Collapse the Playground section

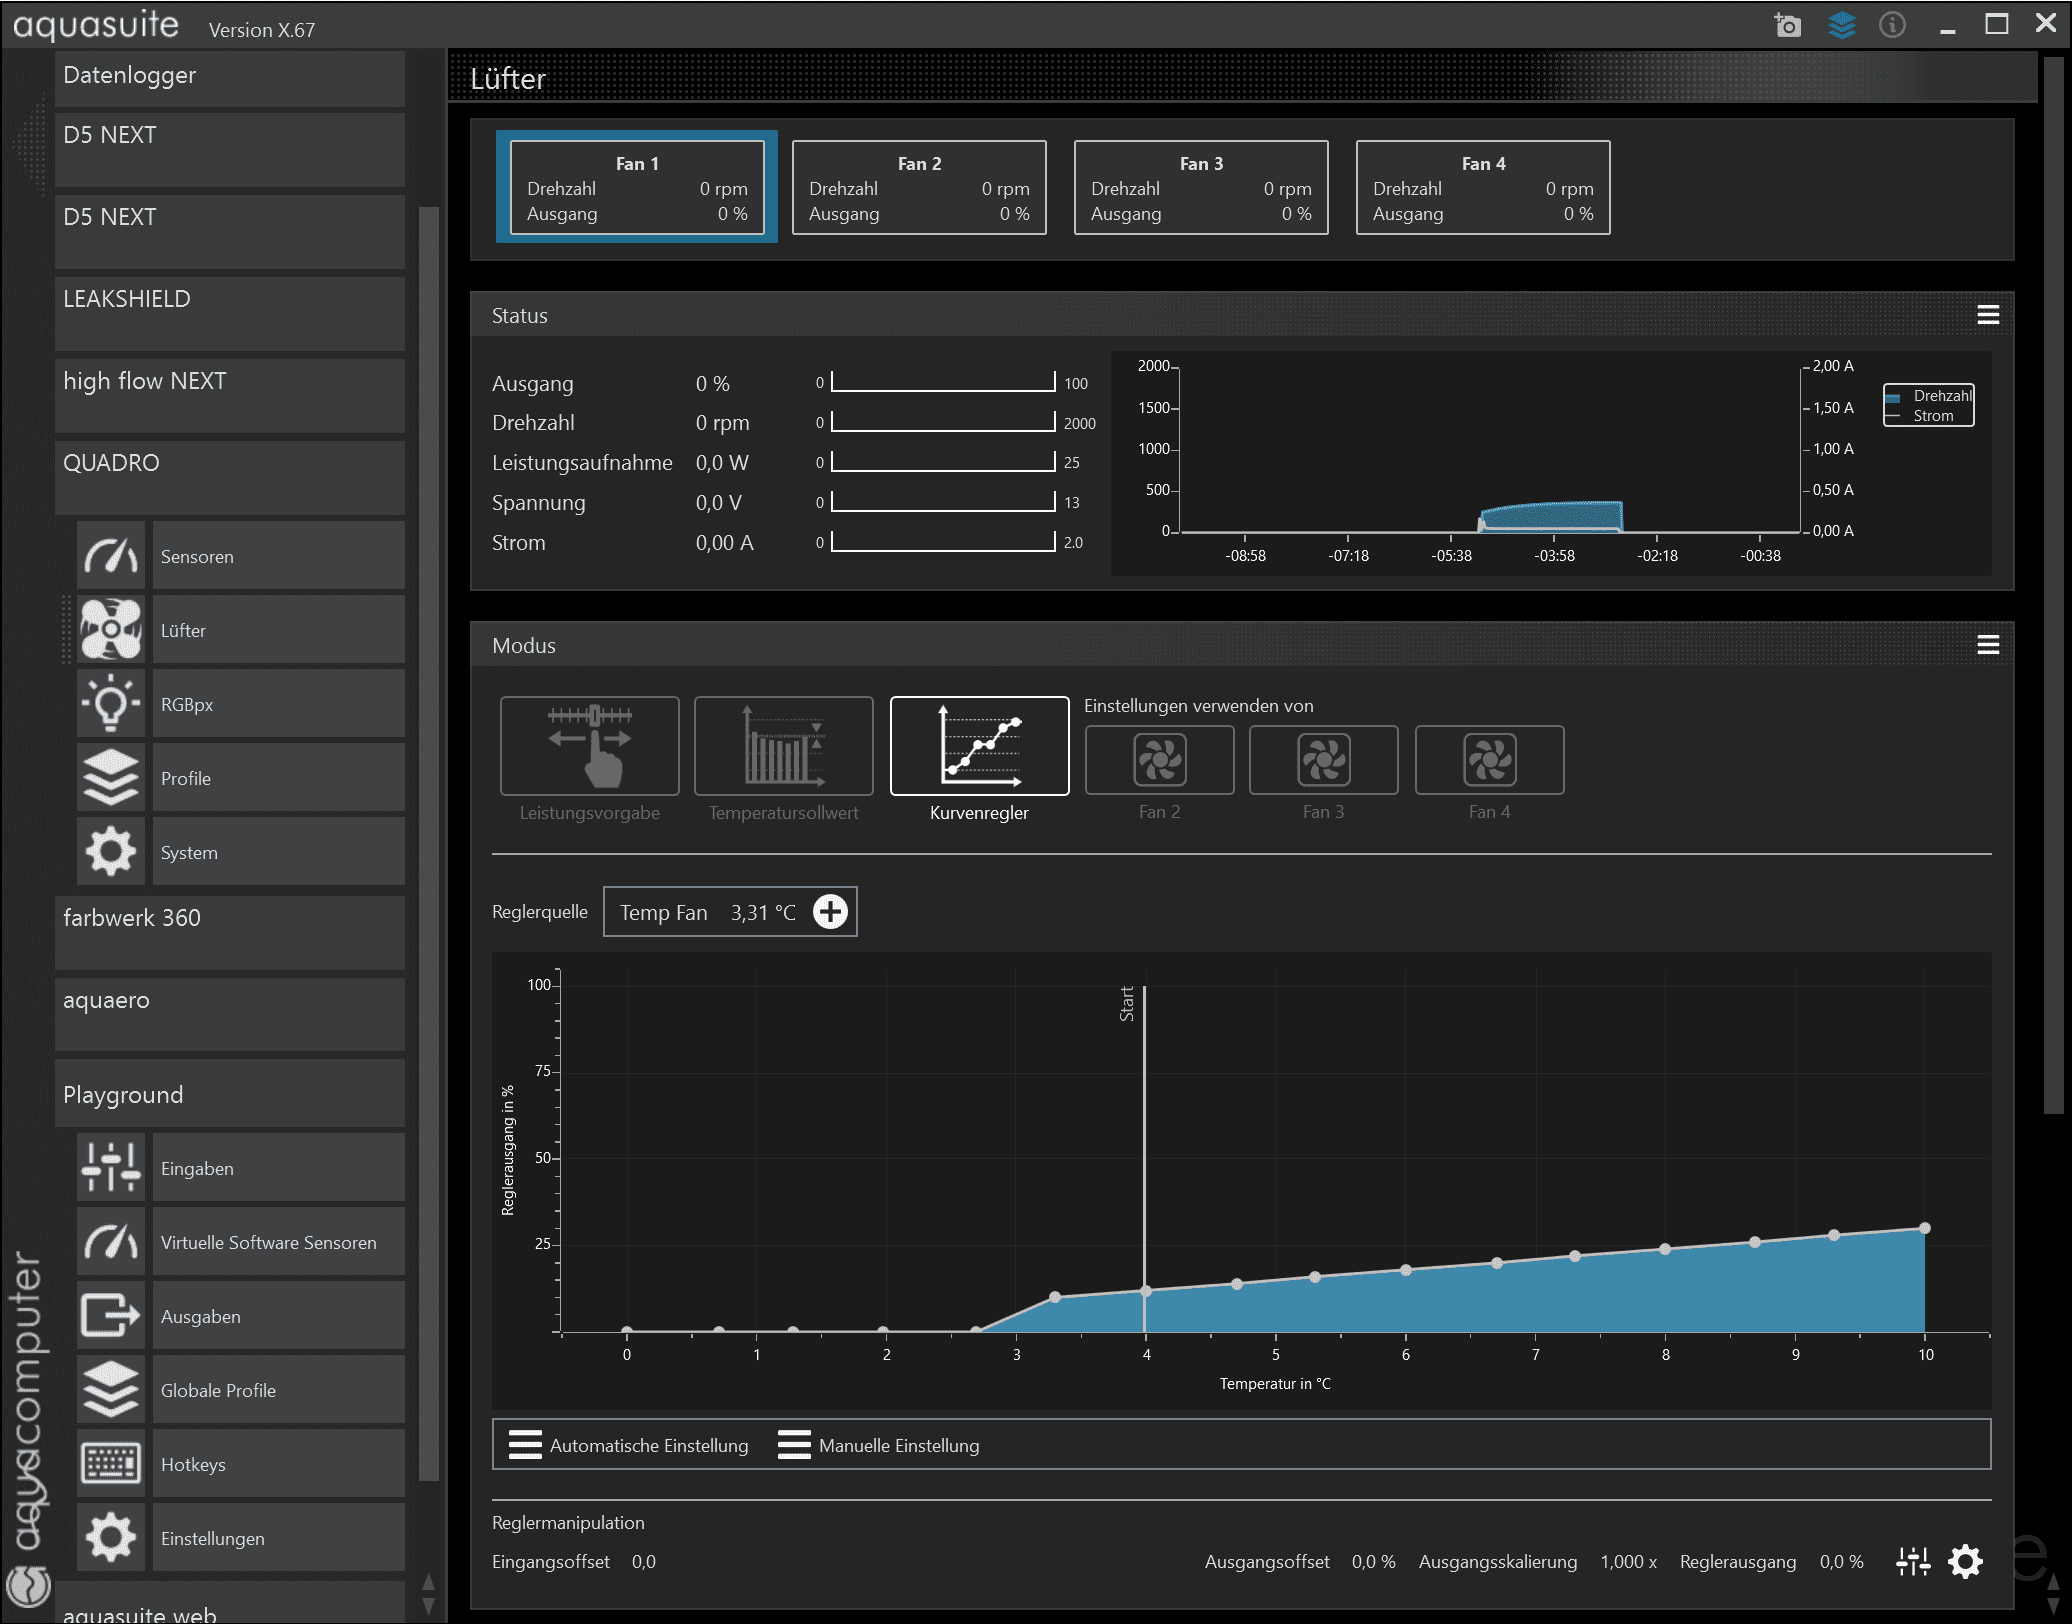coord(230,1094)
